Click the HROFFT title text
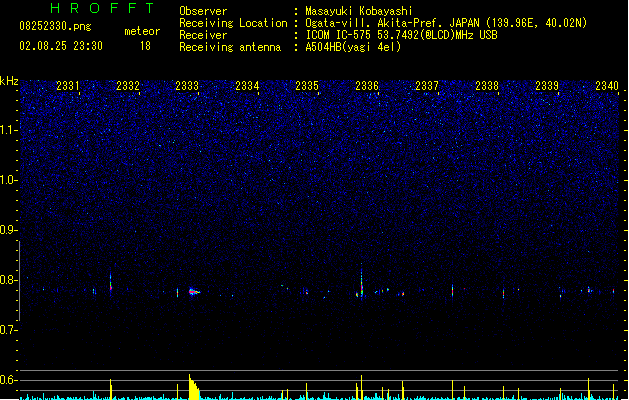 (x=103, y=8)
